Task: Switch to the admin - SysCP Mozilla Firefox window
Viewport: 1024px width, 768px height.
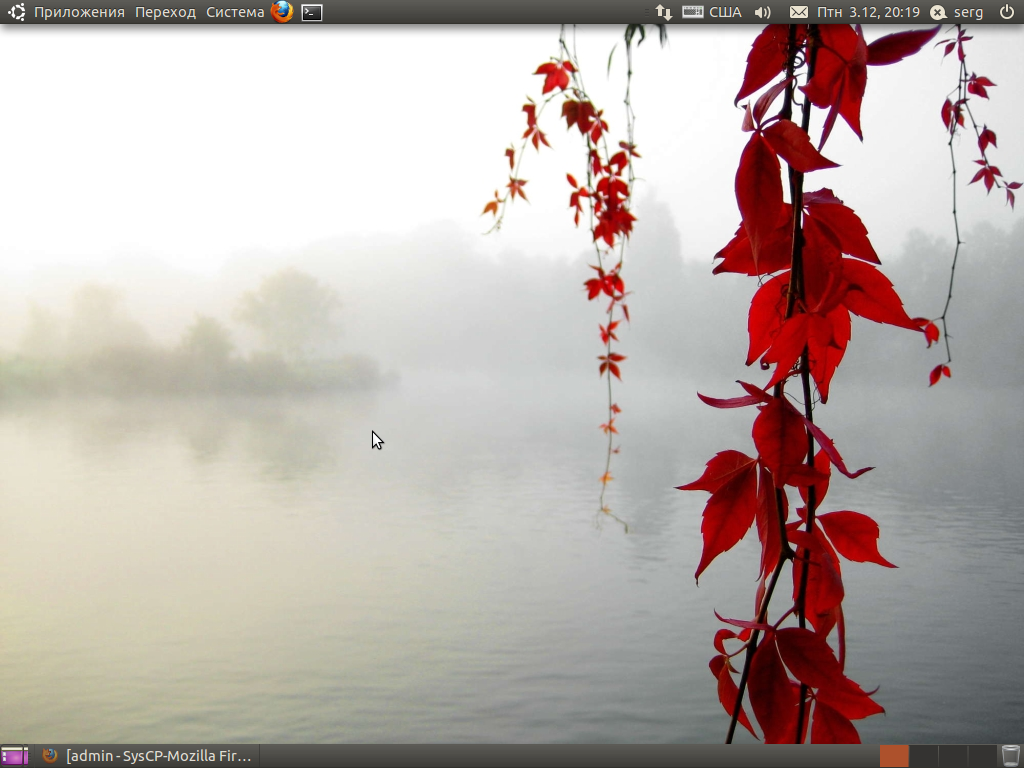Action: pyautogui.click(x=147, y=756)
